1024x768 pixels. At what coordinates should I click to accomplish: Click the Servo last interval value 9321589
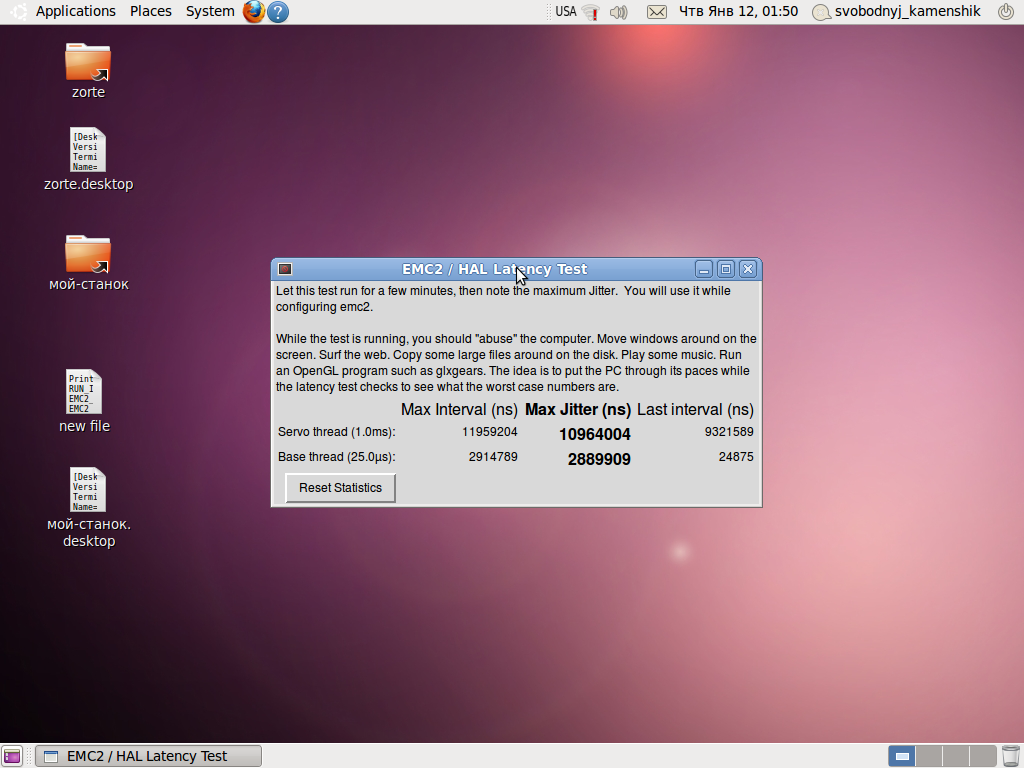point(729,432)
